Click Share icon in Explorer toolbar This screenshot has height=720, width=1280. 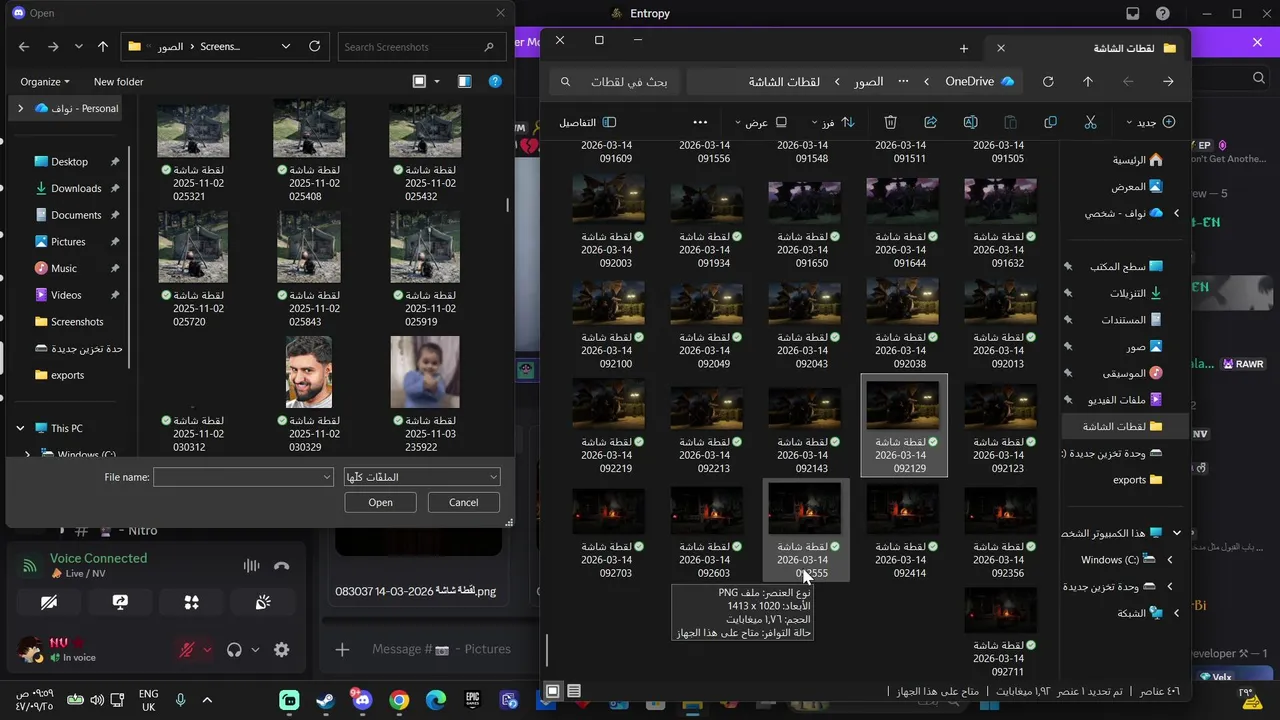(x=930, y=122)
